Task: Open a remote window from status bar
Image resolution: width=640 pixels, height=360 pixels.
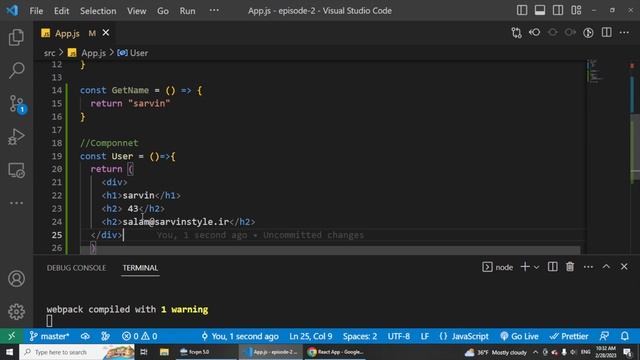Action: [11, 336]
